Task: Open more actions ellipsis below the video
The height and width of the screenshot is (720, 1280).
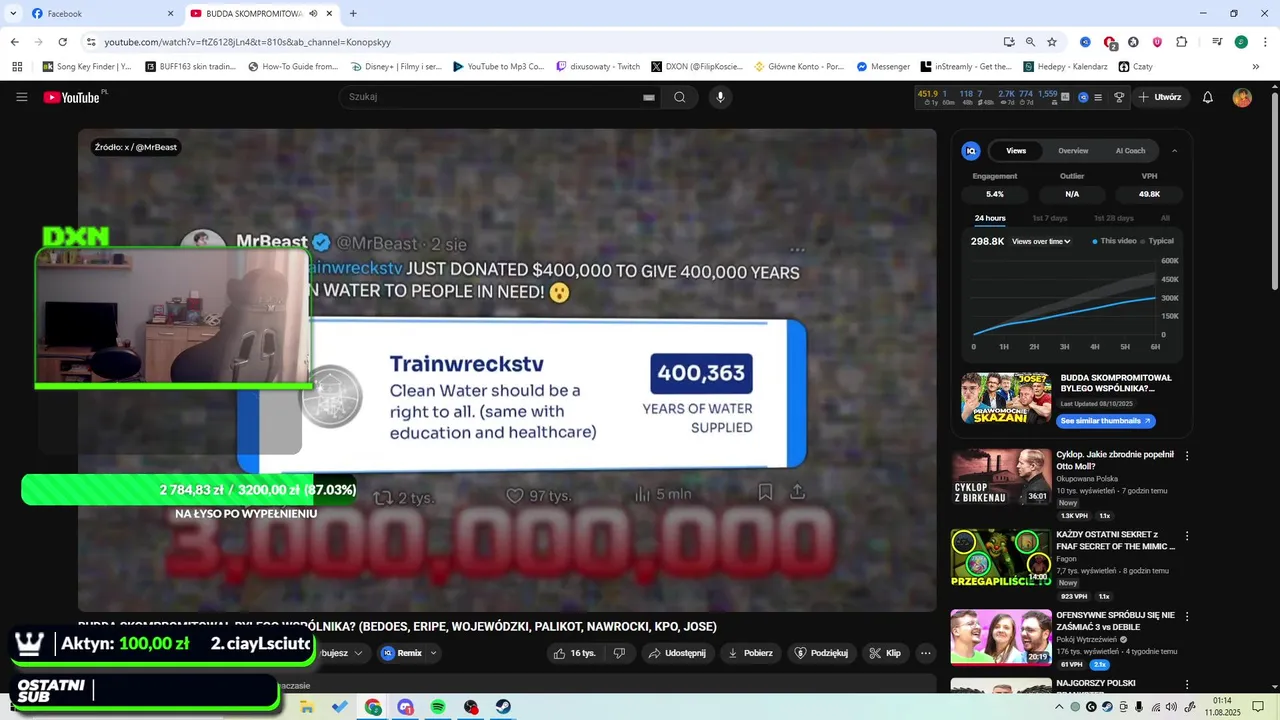Action: pyautogui.click(x=926, y=653)
